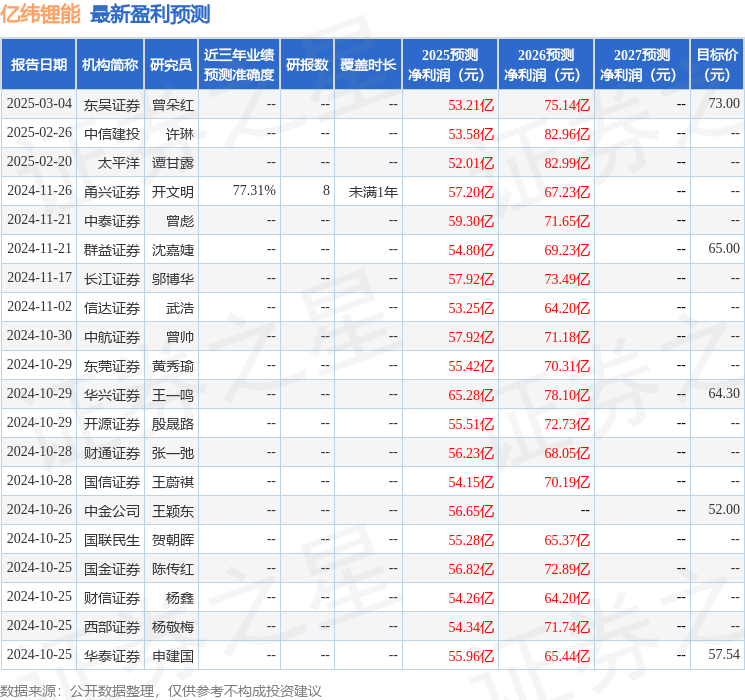Select institution cell 财通证券
This screenshot has height=700, width=745.
coord(112,453)
